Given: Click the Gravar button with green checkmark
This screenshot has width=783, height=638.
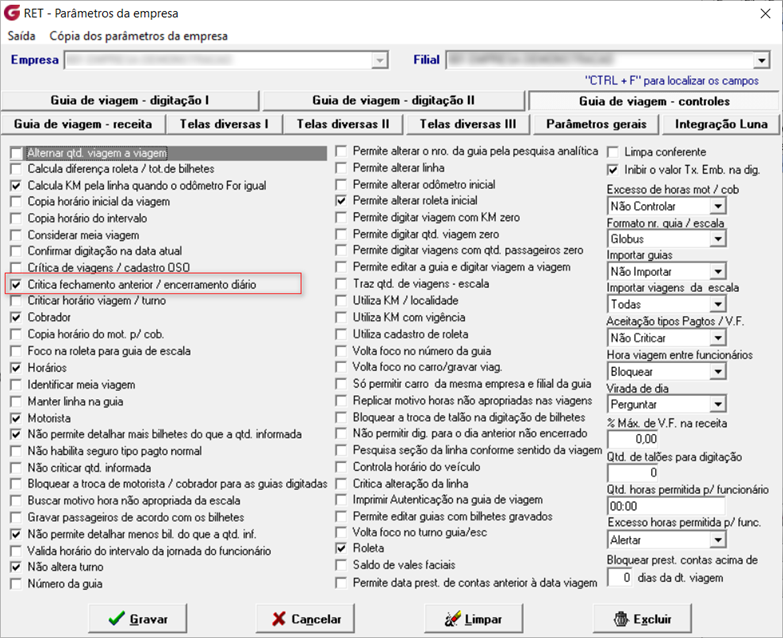Looking at the screenshot, I should (x=138, y=619).
